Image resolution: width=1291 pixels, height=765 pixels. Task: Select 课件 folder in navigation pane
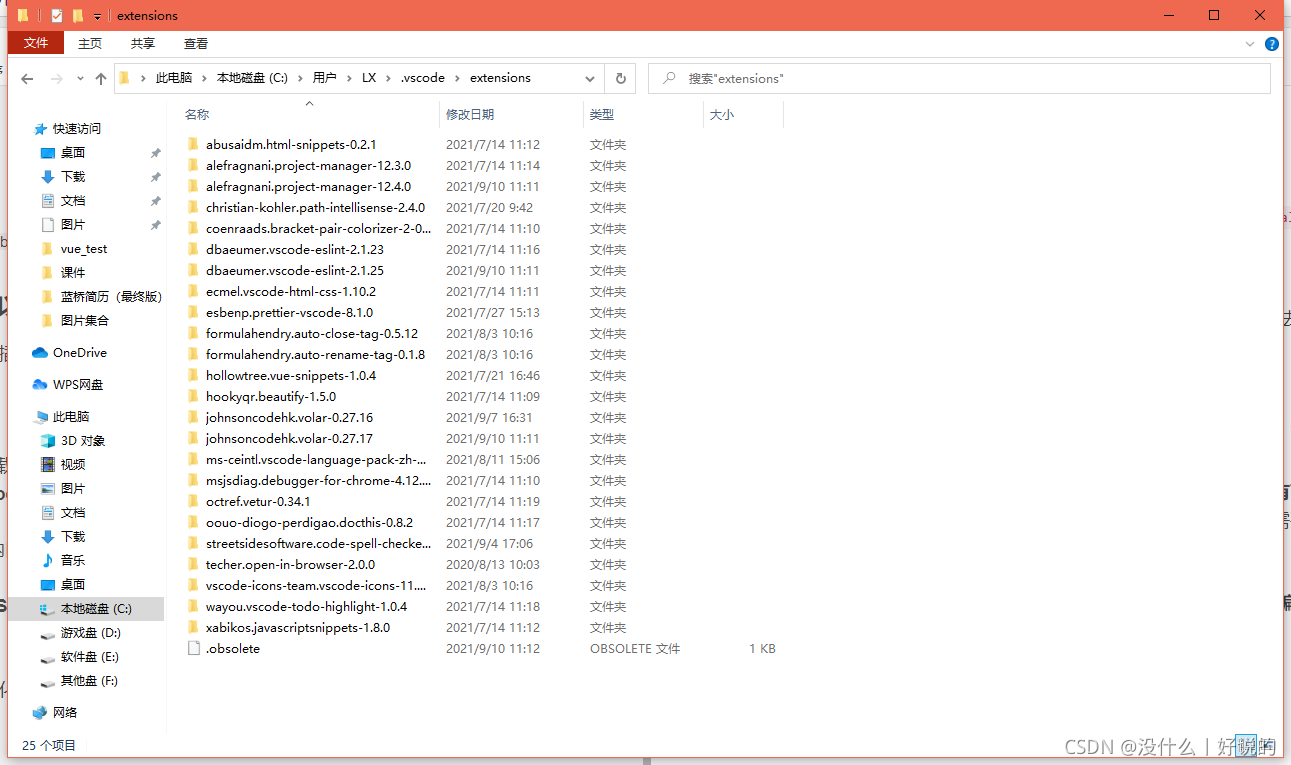tap(73, 273)
